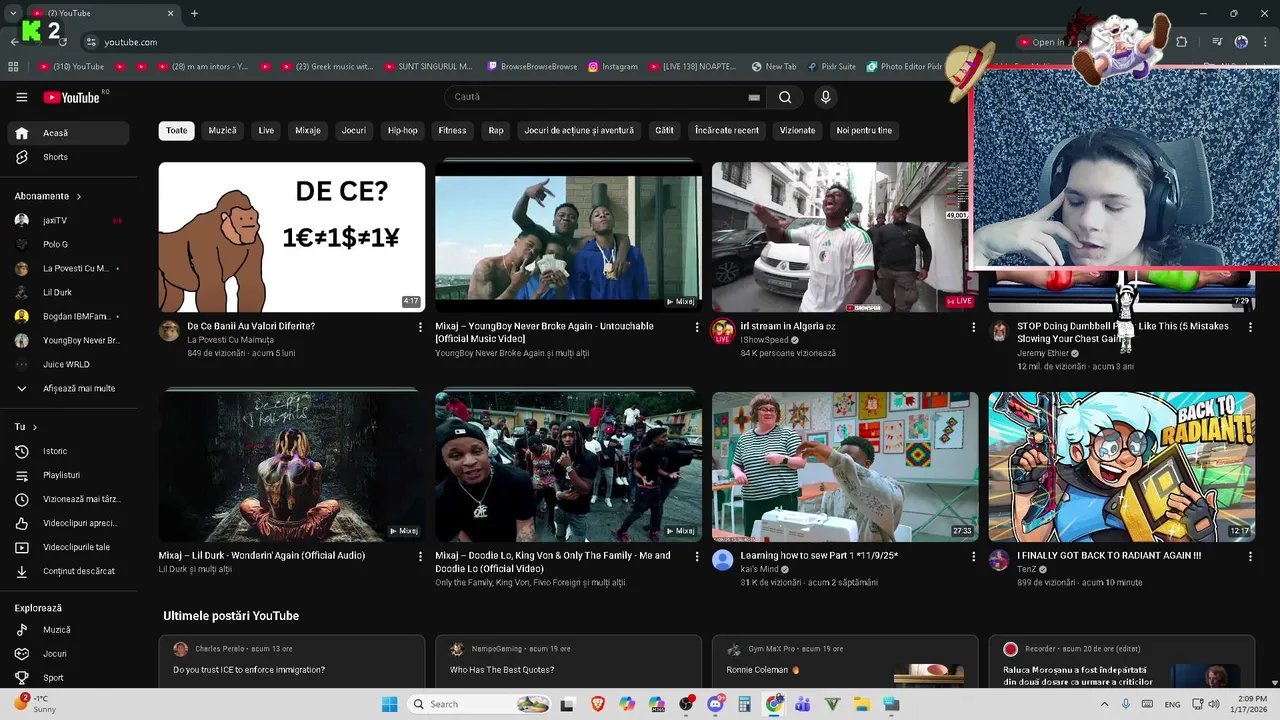The height and width of the screenshot is (720, 1280).
Task: Open Calculator from the taskbar
Action: pos(744,704)
